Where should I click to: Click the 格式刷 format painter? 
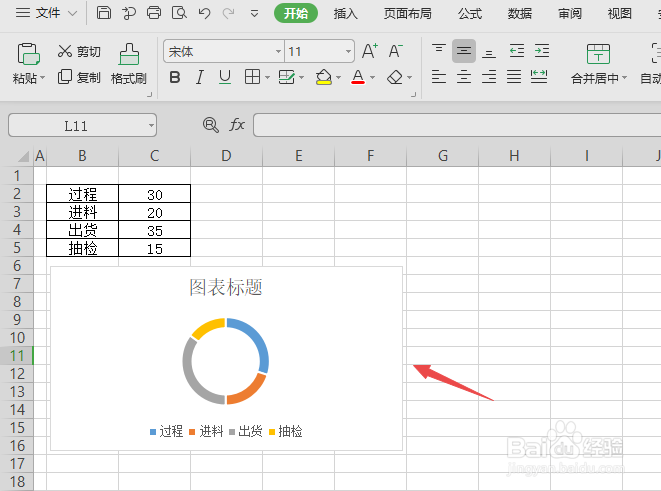pos(129,64)
